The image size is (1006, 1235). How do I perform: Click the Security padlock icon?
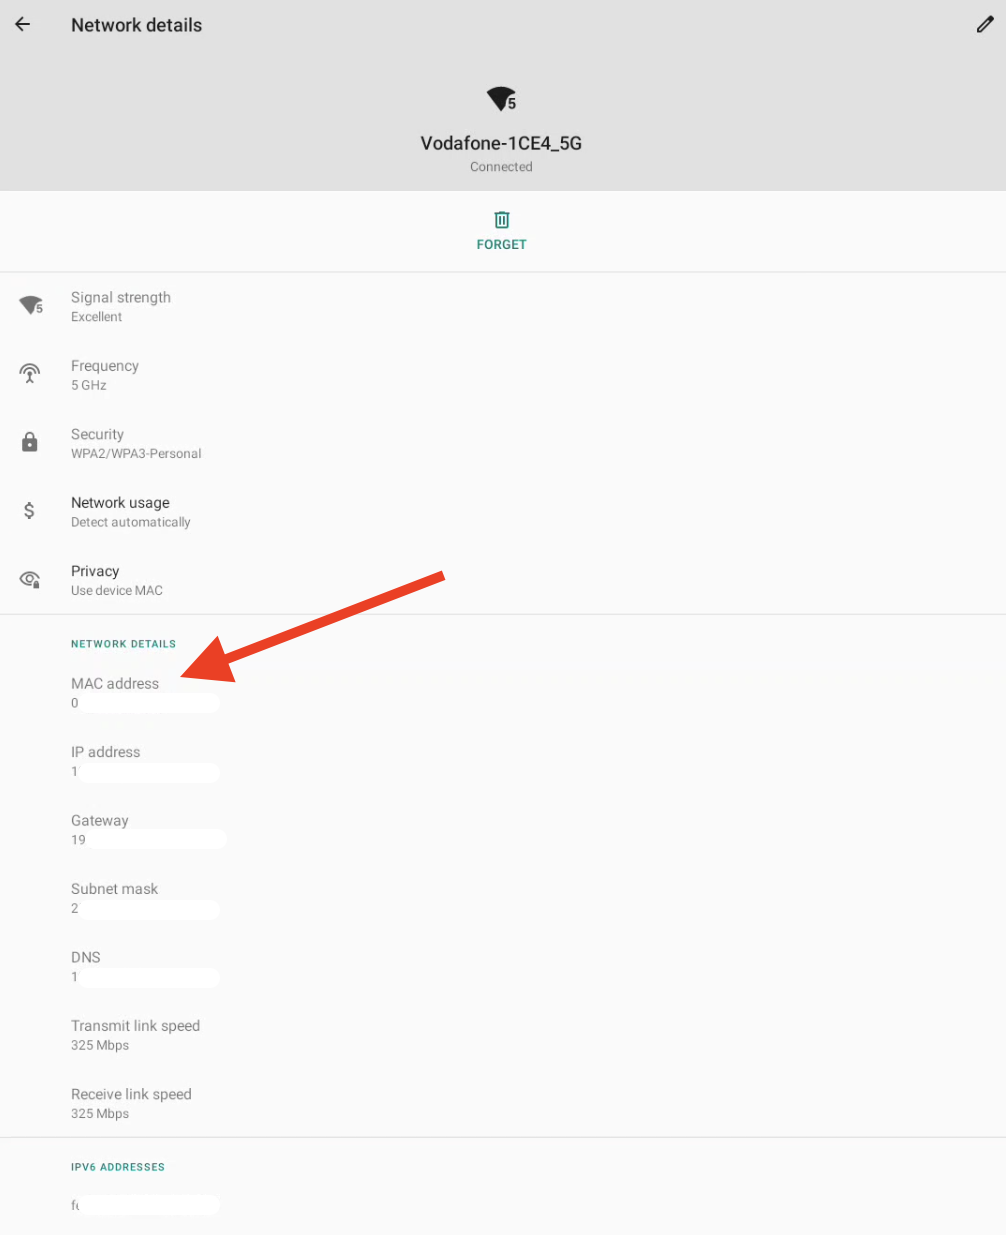tap(30, 443)
